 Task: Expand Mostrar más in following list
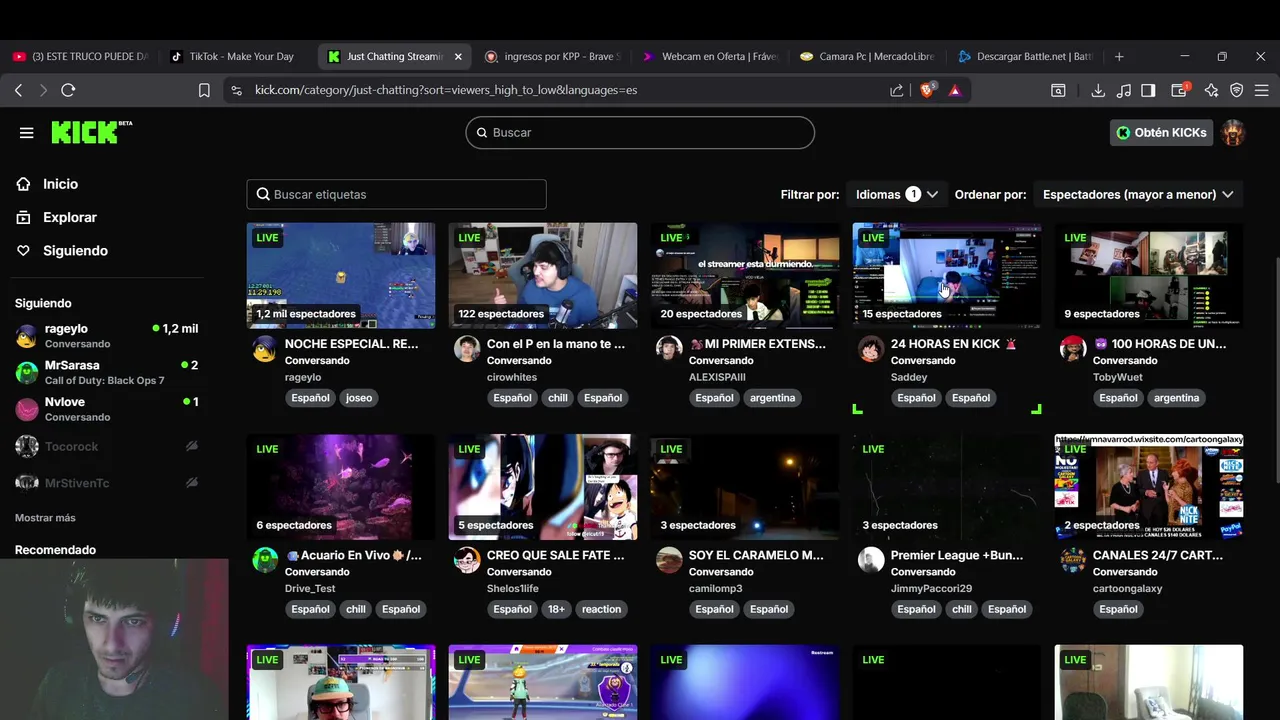coord(45,518)
